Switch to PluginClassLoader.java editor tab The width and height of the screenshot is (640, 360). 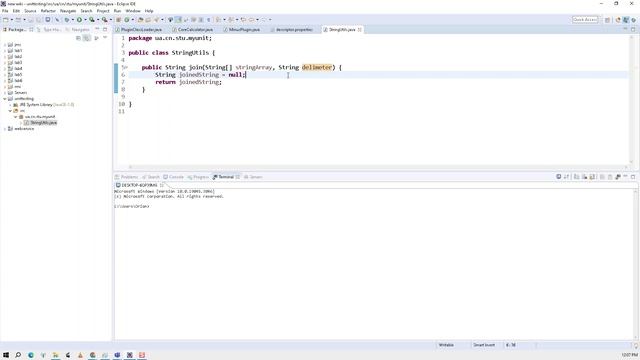click(x=139, y=30)
